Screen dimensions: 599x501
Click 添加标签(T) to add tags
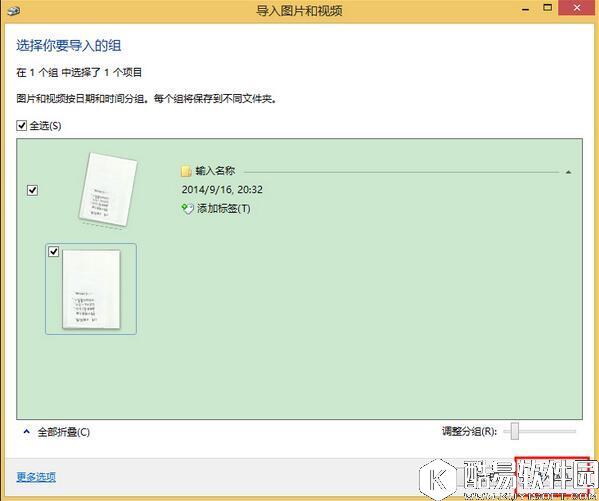point(223,209)
